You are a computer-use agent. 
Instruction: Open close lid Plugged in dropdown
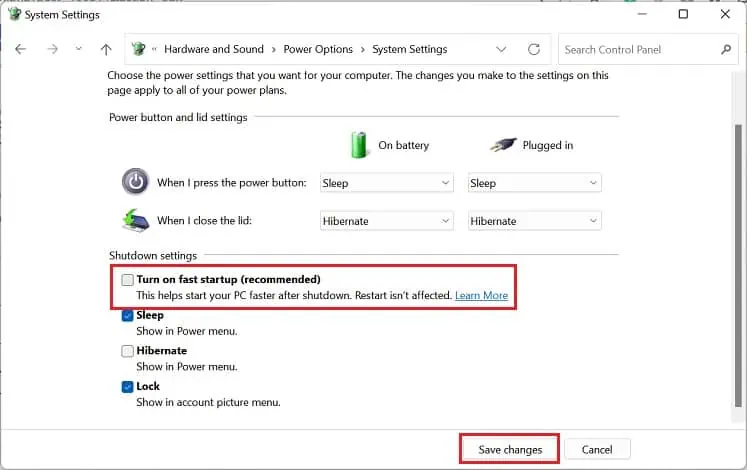click(x=535, y=221)
